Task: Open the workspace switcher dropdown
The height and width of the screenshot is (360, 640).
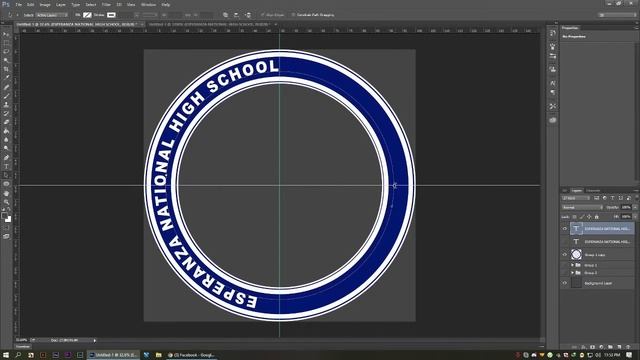Action: [617, 15]
